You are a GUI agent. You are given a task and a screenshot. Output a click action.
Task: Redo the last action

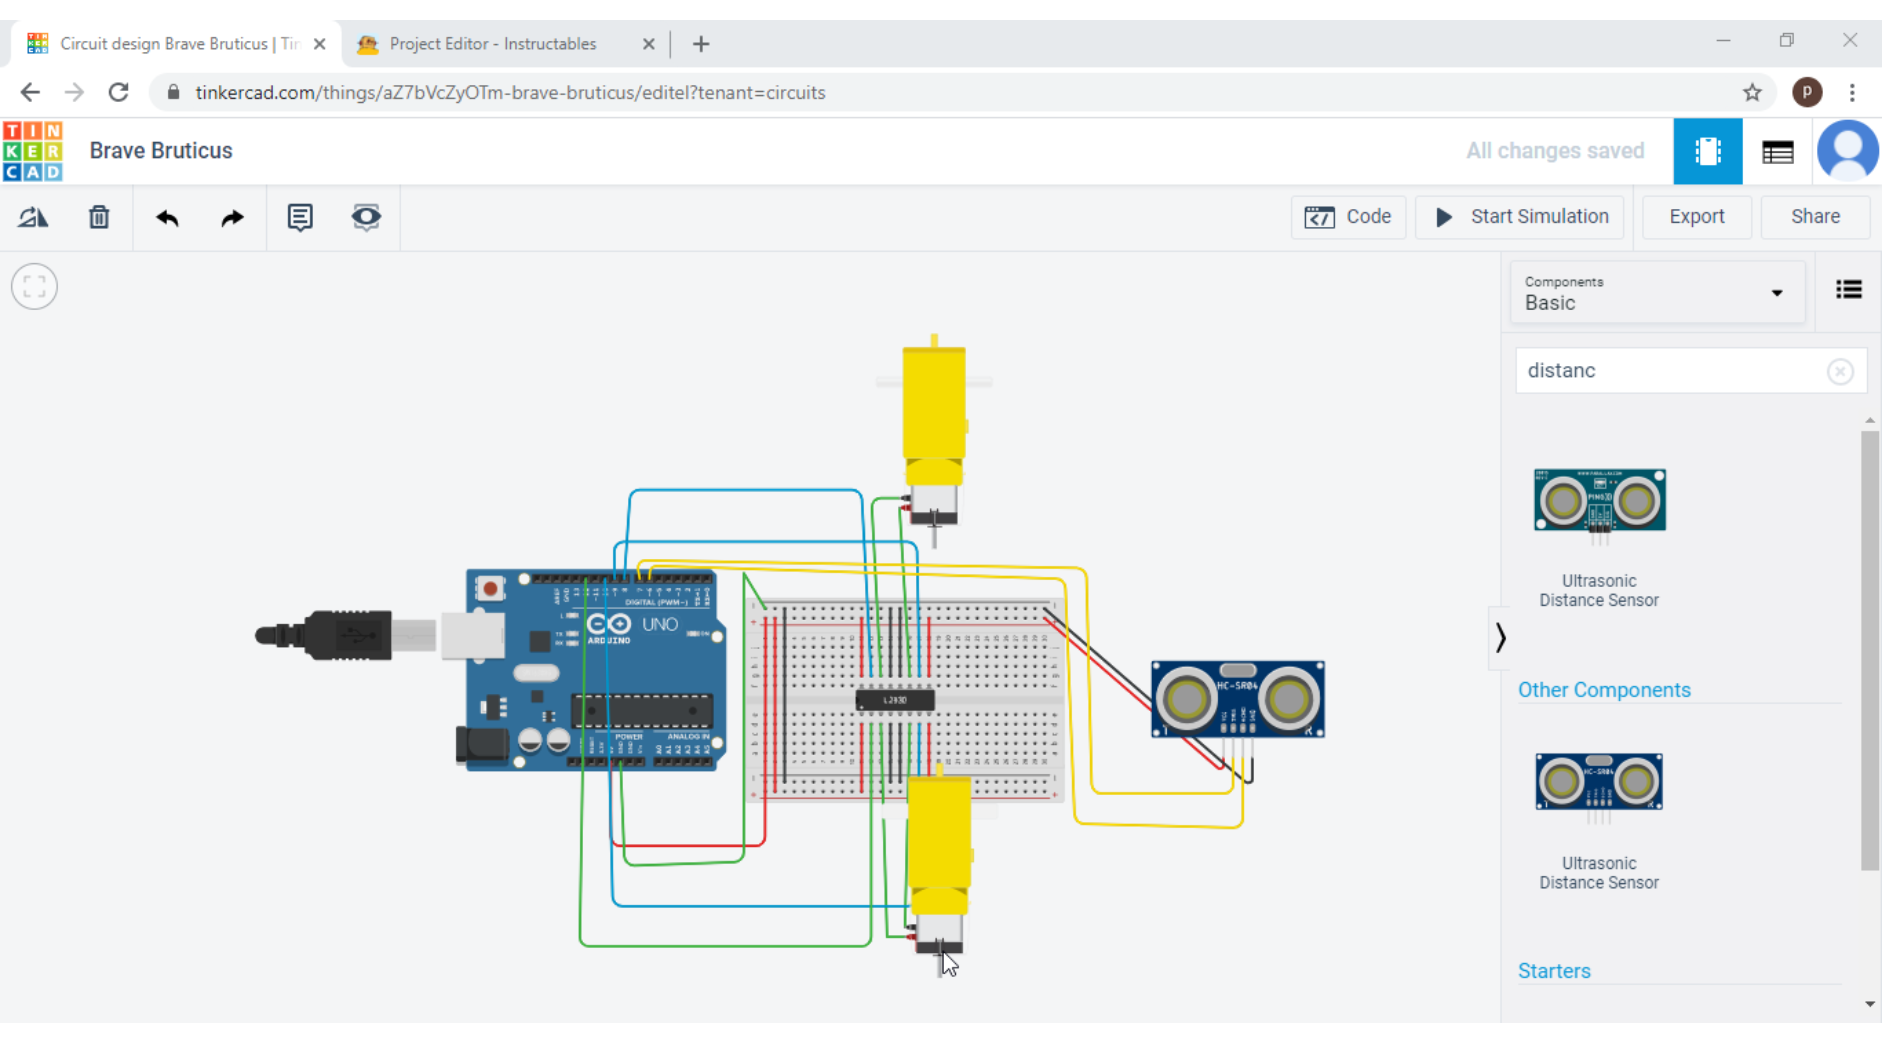[232, 217]
